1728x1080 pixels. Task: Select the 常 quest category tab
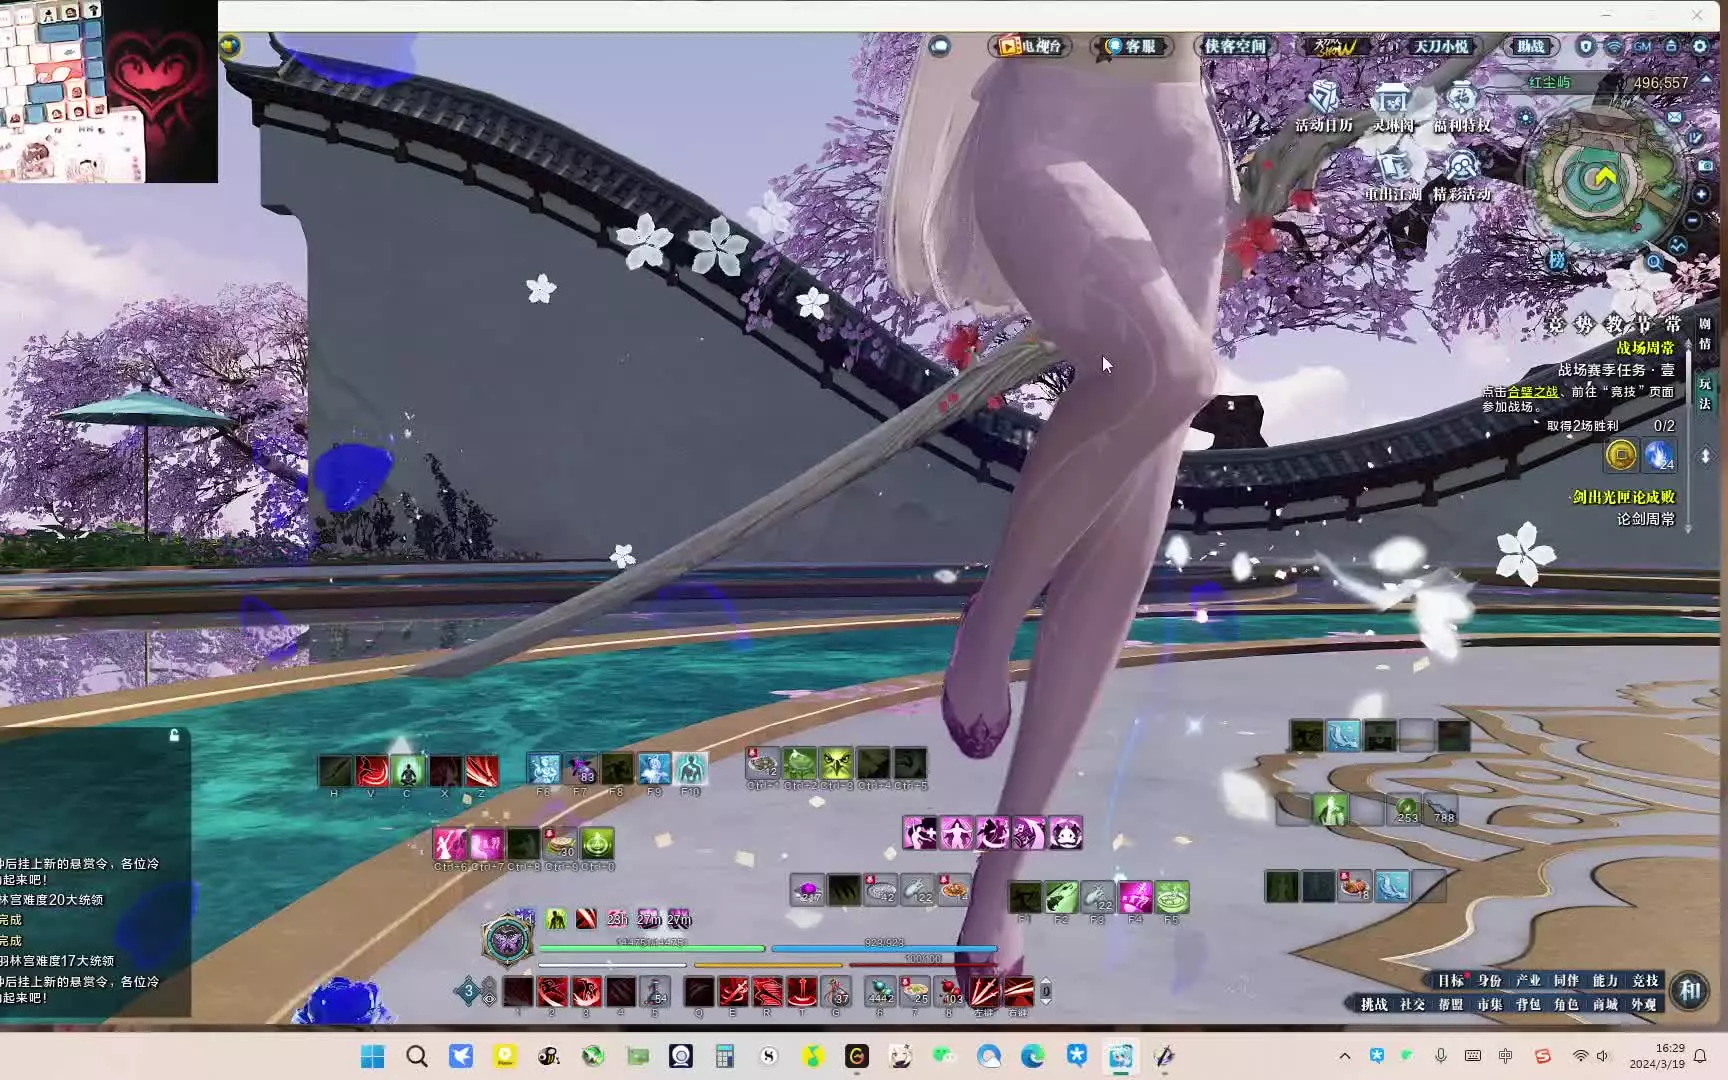[1673, 324]
